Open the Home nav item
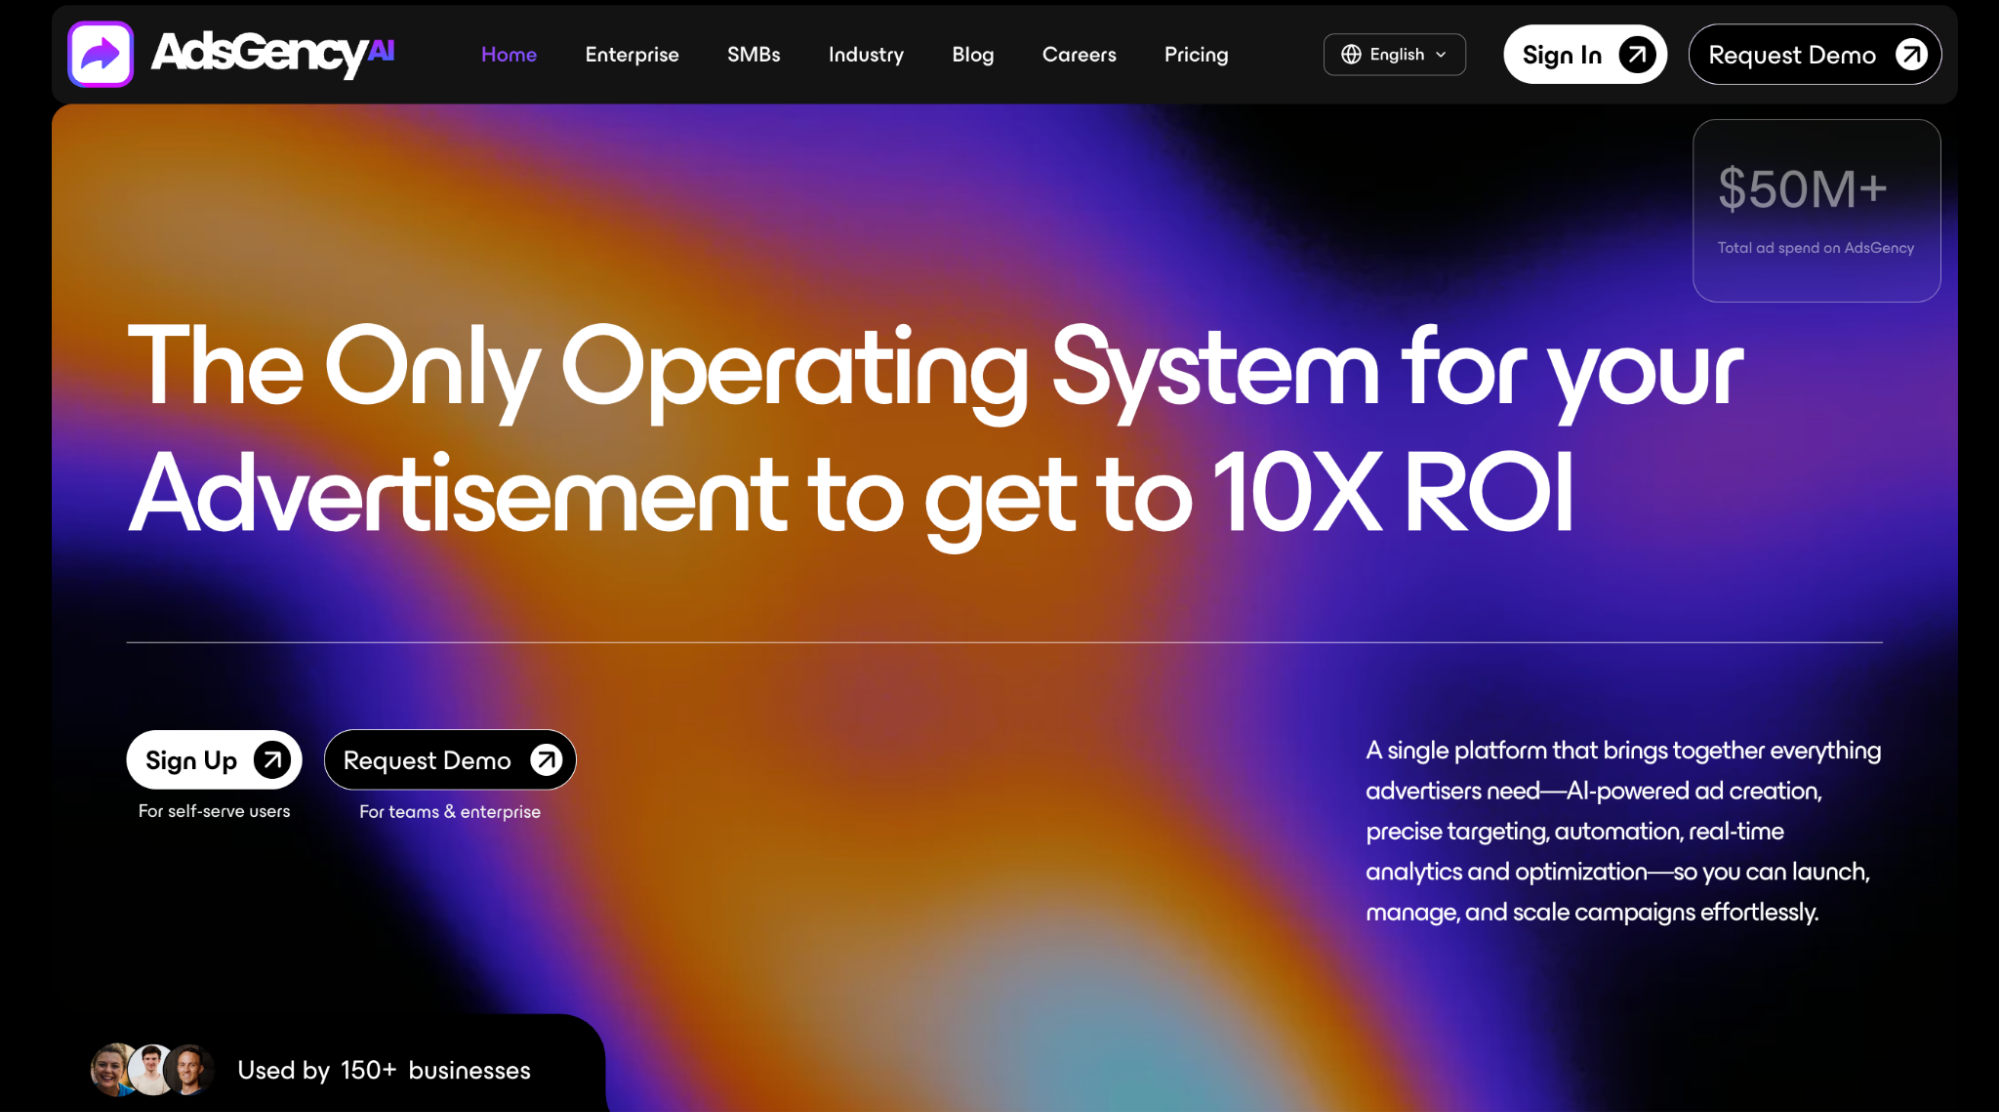The width and height of the screenshot is (1999, 1112). click(x=509, y=54)
